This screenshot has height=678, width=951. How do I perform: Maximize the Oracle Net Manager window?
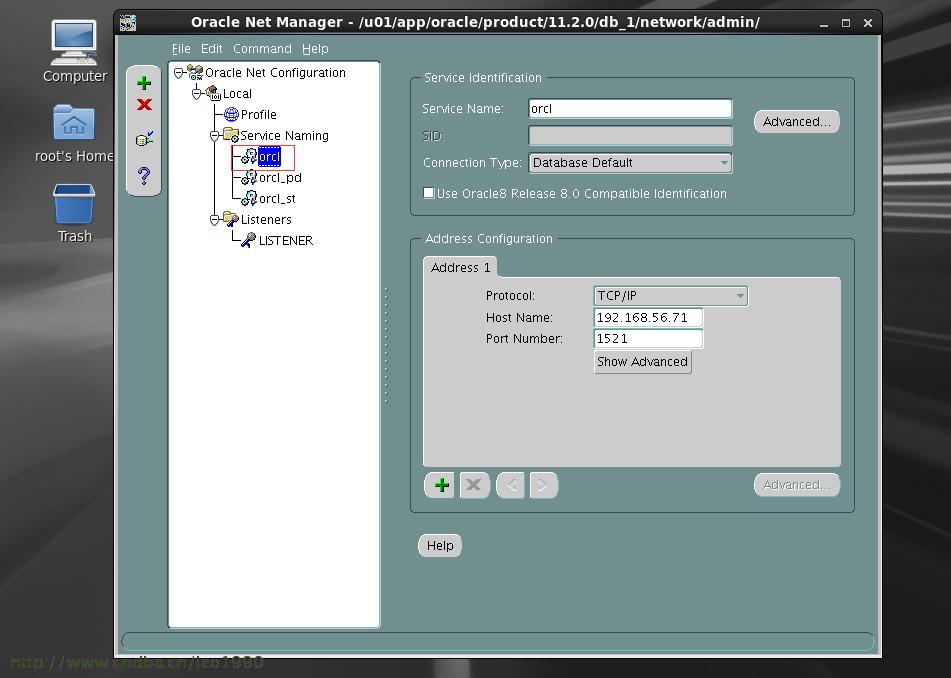(845, 23)
